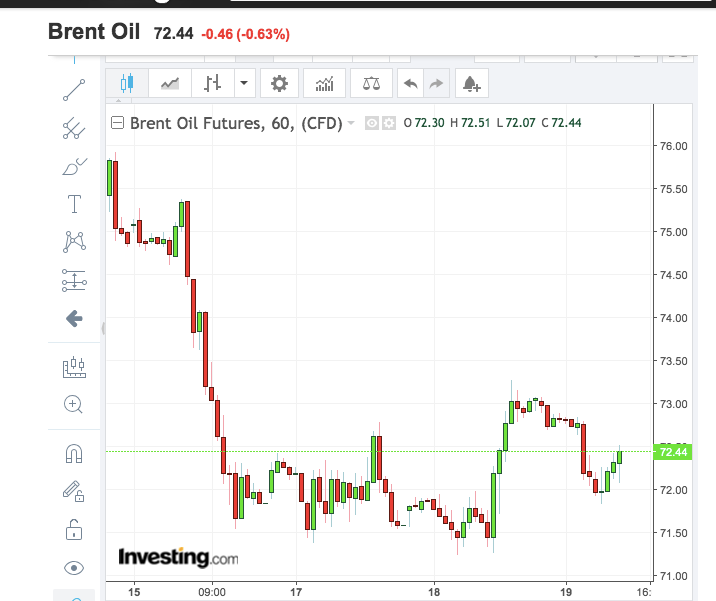Select the measure tool with candlestick ruler
Viewport: 716px width, 601px height.
pos(74,367)
